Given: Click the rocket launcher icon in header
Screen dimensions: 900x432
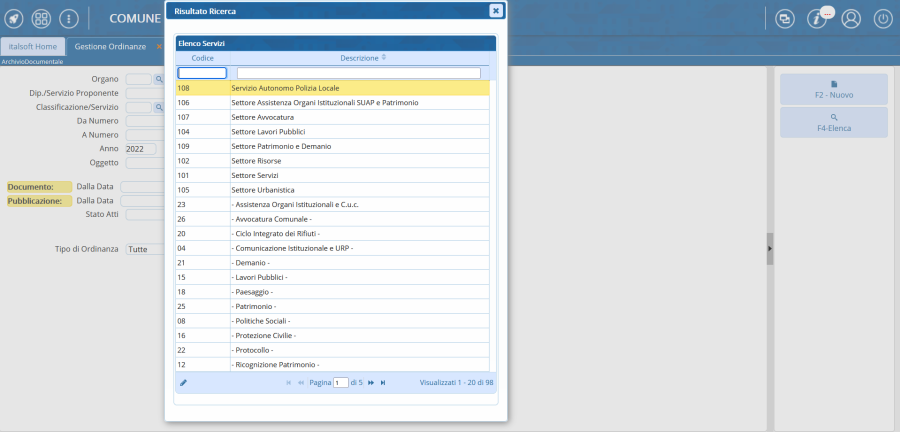Looking at the screenshot, I should 15,19.
